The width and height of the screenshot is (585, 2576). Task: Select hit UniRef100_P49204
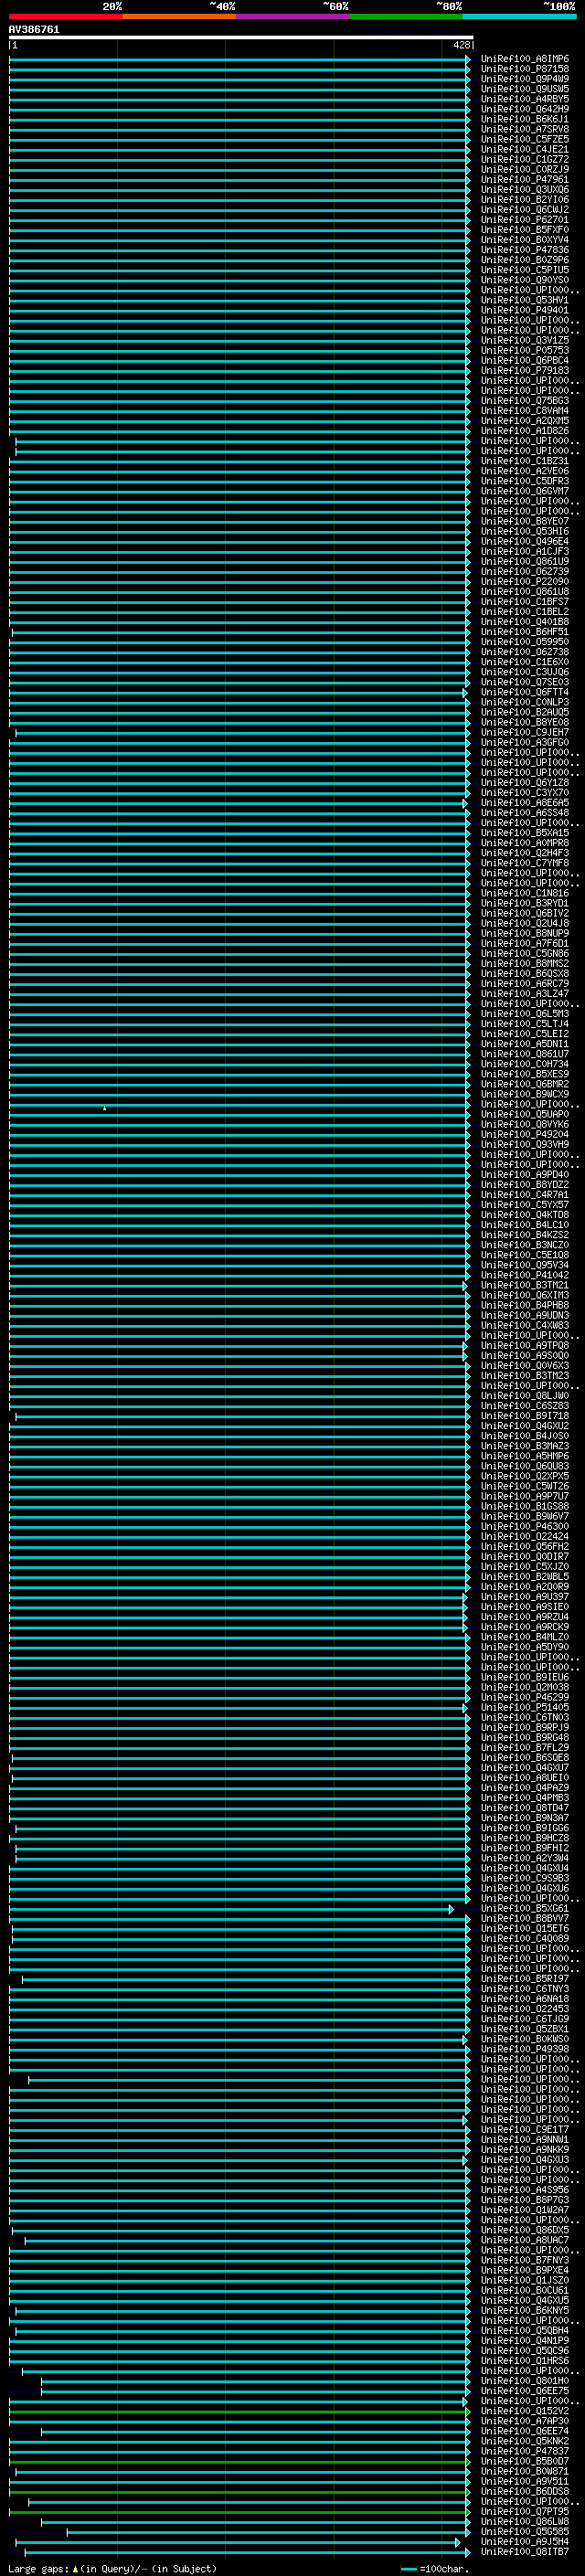[x=525, y=1135]
